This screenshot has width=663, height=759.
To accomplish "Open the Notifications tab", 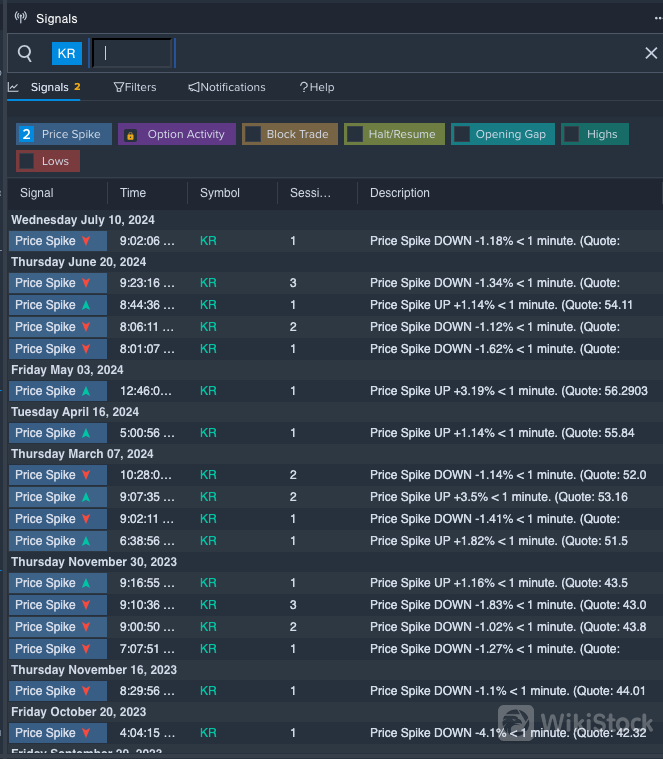I will (x=227, y=87).
